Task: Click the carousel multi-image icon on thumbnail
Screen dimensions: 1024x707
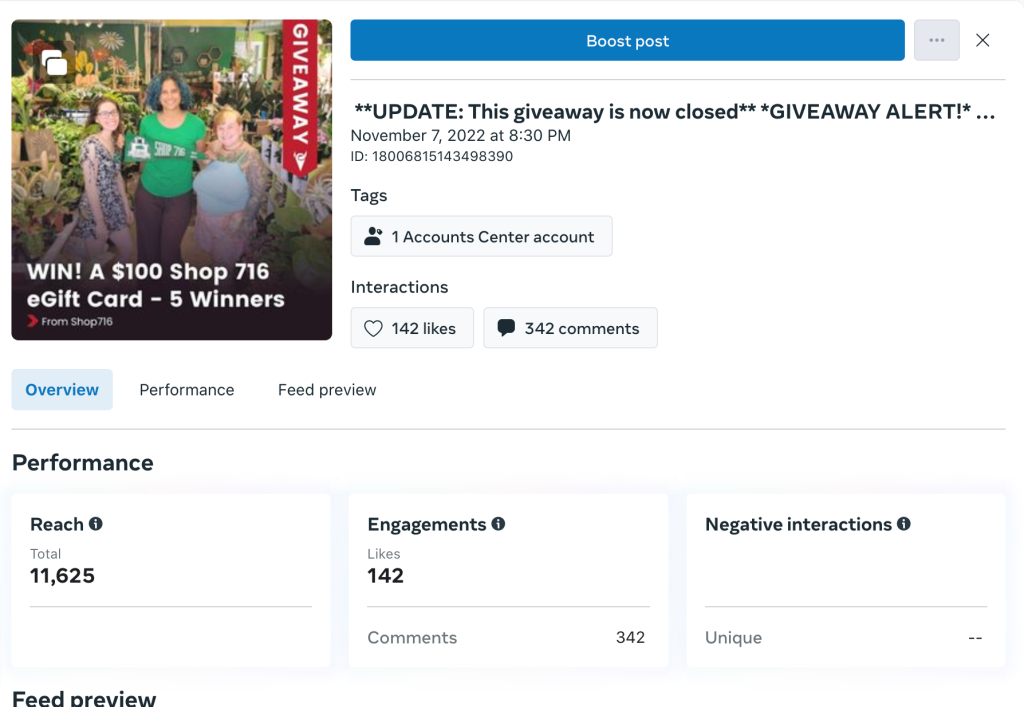Action: point(55,64)
